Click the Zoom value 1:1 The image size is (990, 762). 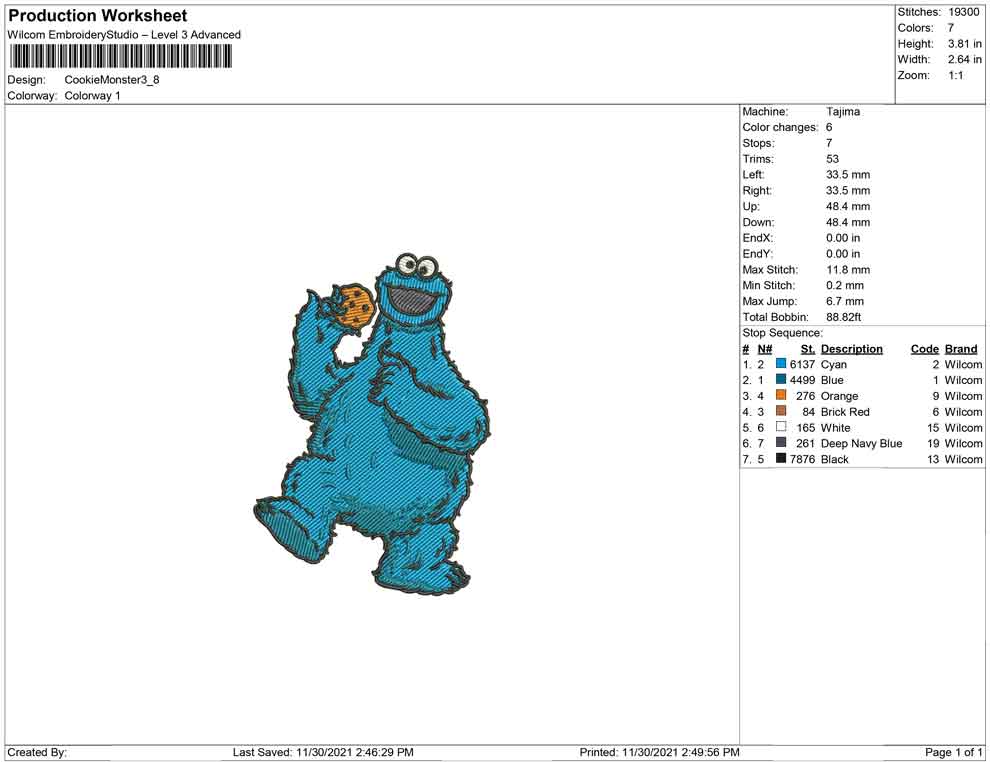[x=956, y=75]
